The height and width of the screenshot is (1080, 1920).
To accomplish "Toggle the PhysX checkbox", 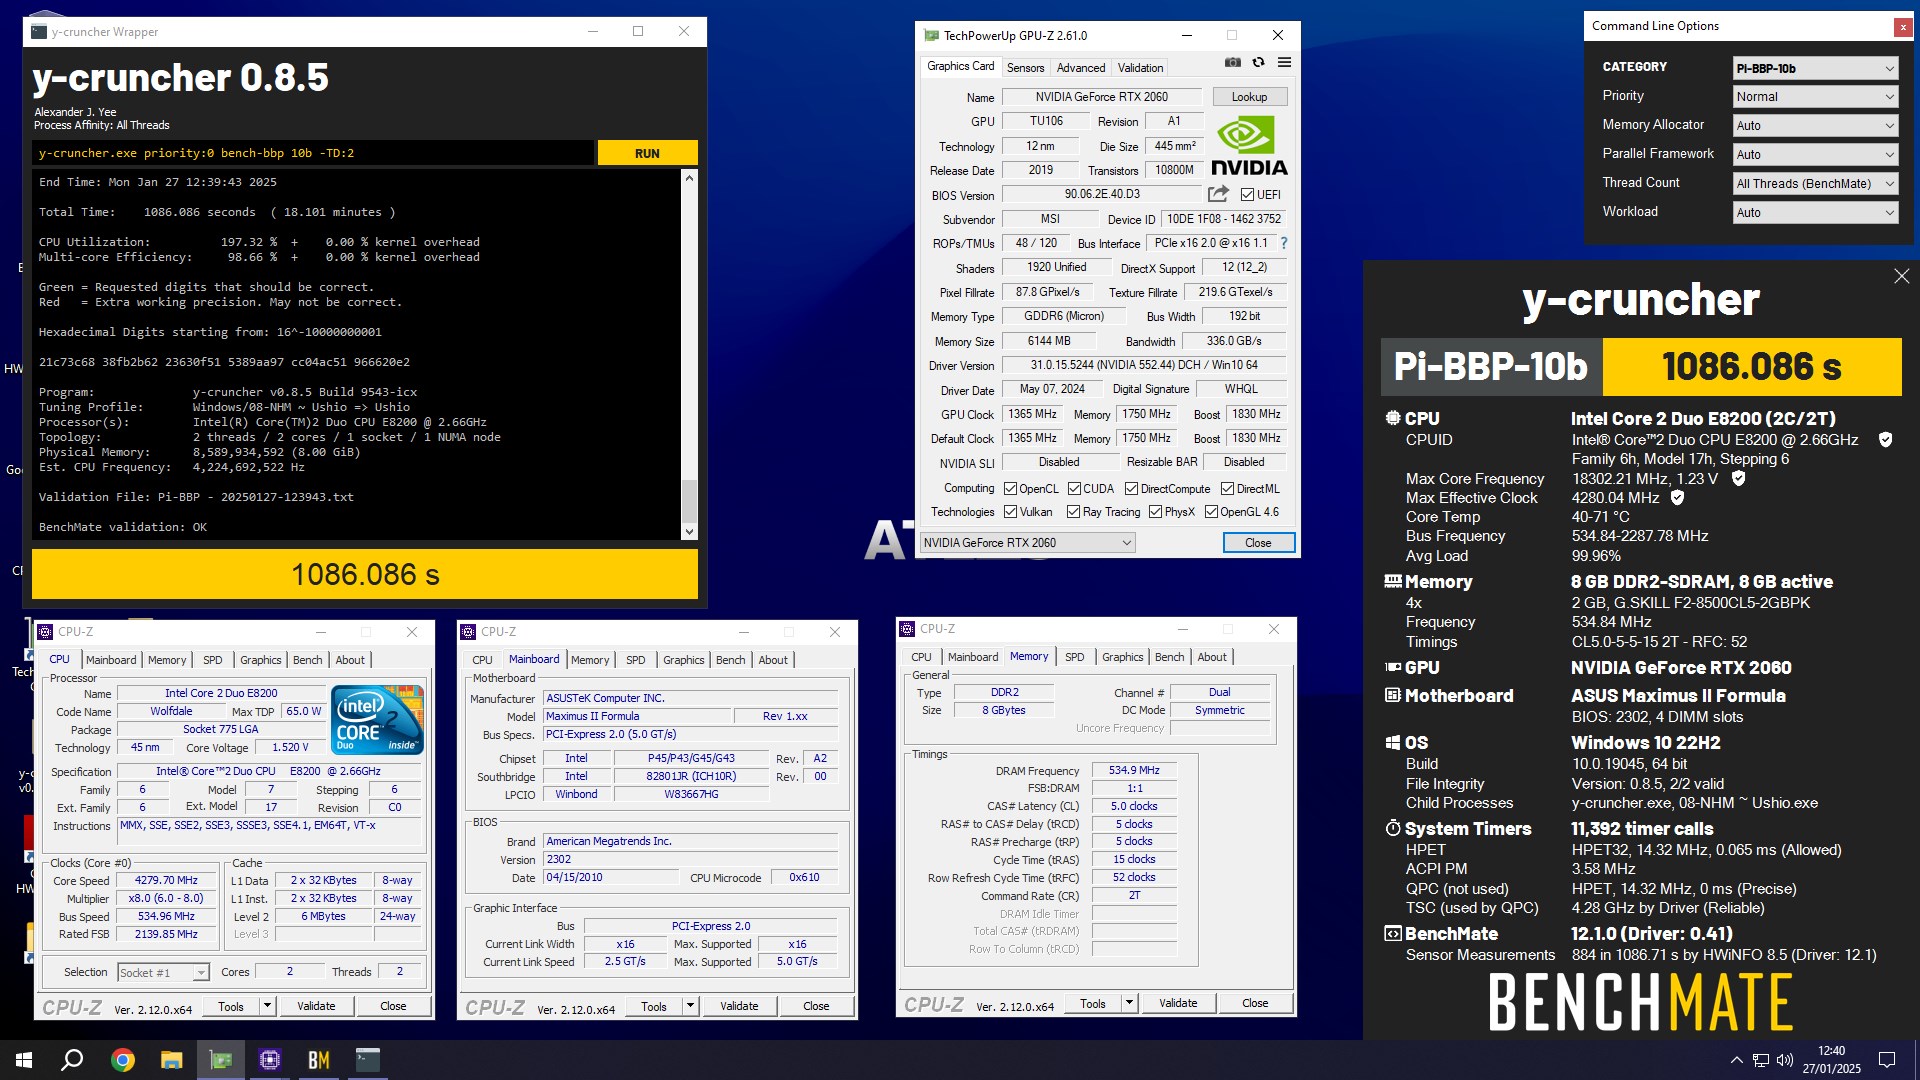I will (x=1155, y=512).
